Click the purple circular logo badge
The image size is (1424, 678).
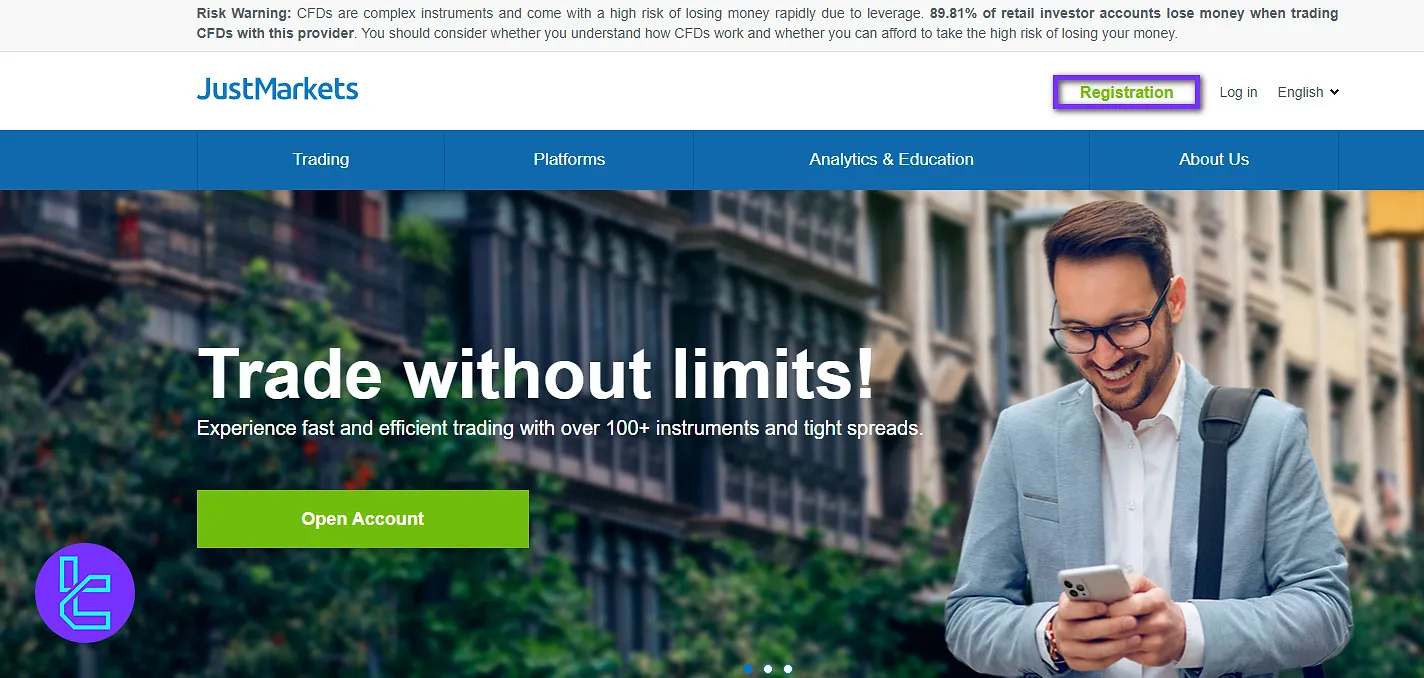click(x=85, y=593)
